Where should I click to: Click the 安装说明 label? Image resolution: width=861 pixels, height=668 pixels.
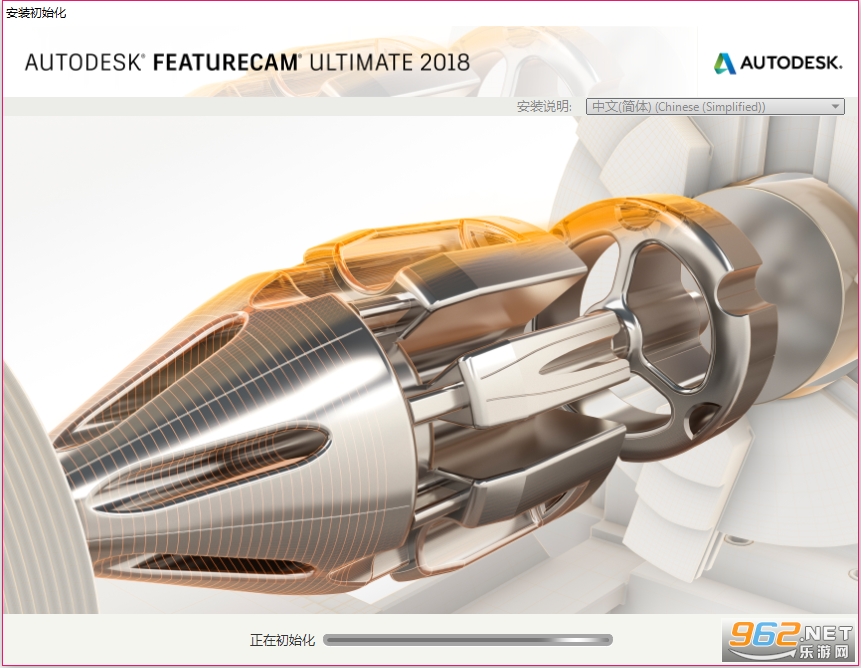pos(544,106)
